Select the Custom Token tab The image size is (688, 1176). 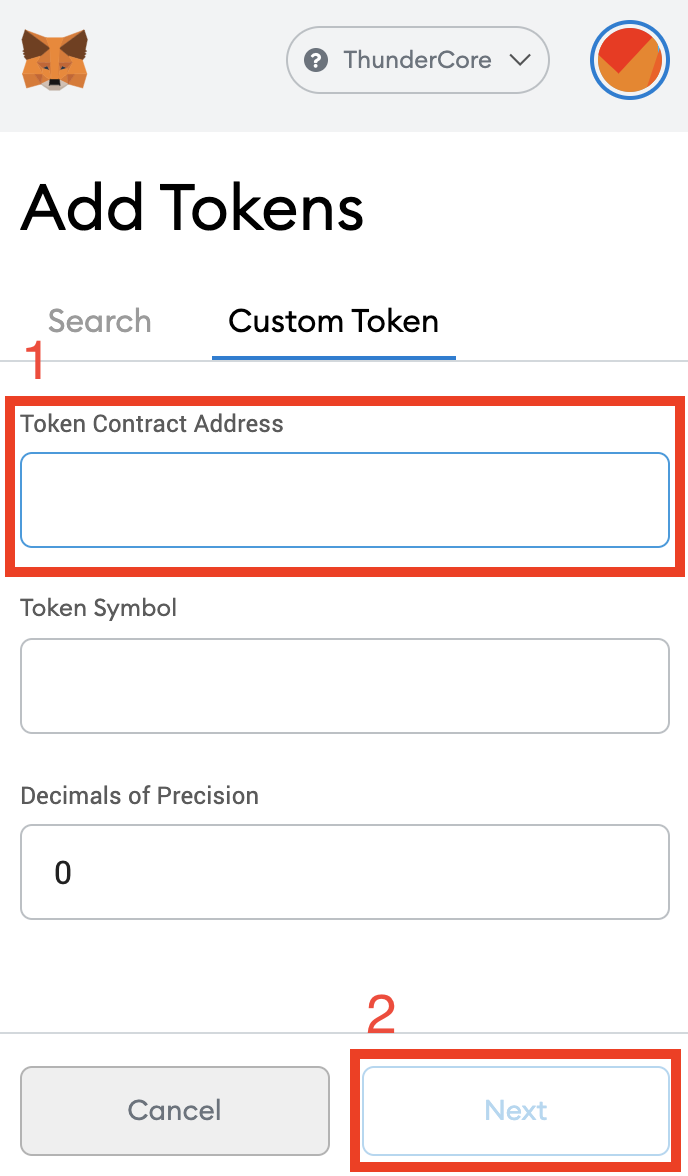tap(333, 321)
